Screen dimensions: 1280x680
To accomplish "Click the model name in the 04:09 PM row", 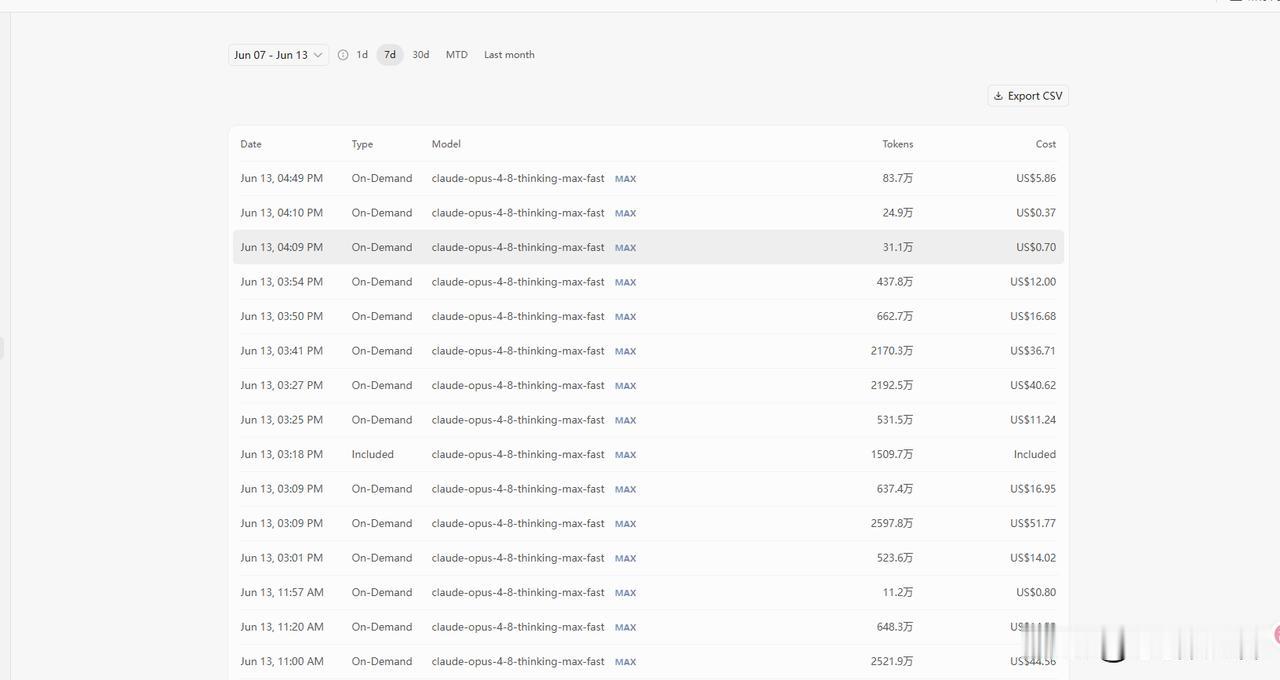I will click(x=518, y=247).
